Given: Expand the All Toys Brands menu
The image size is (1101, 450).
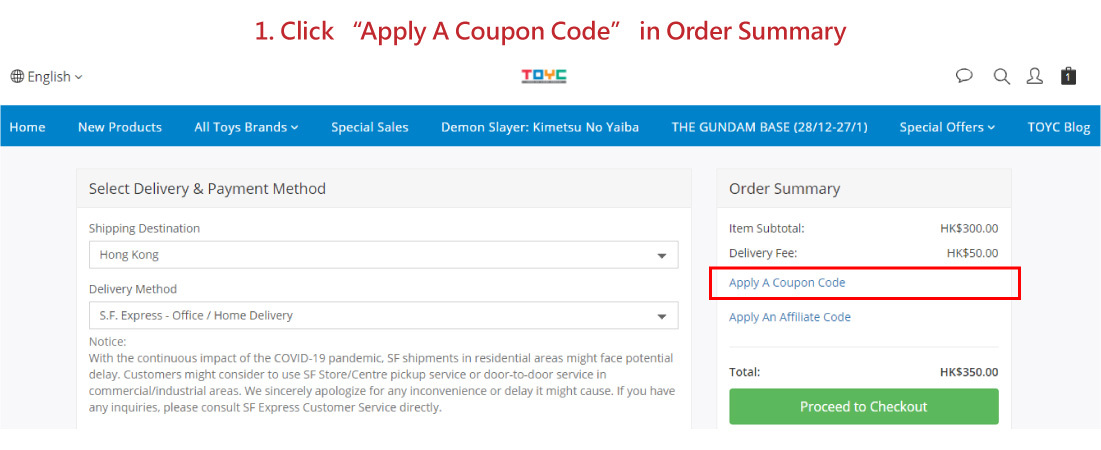Looking at the screenshot, I should click(x=246, y=127).
